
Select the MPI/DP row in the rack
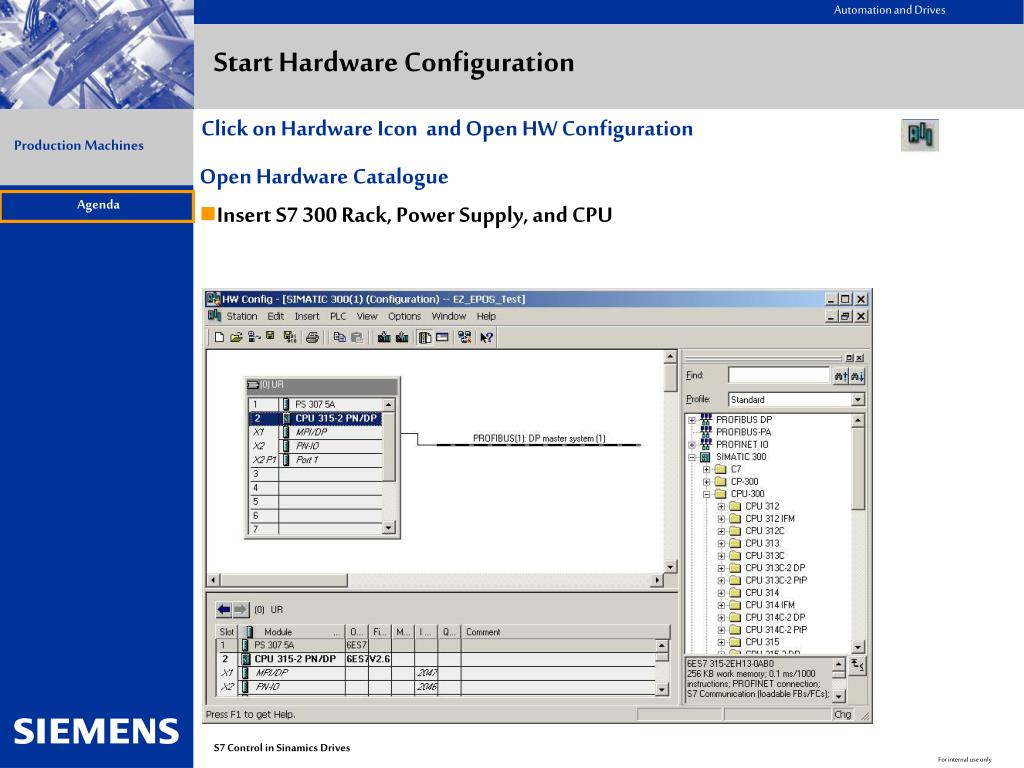point(315,432)
